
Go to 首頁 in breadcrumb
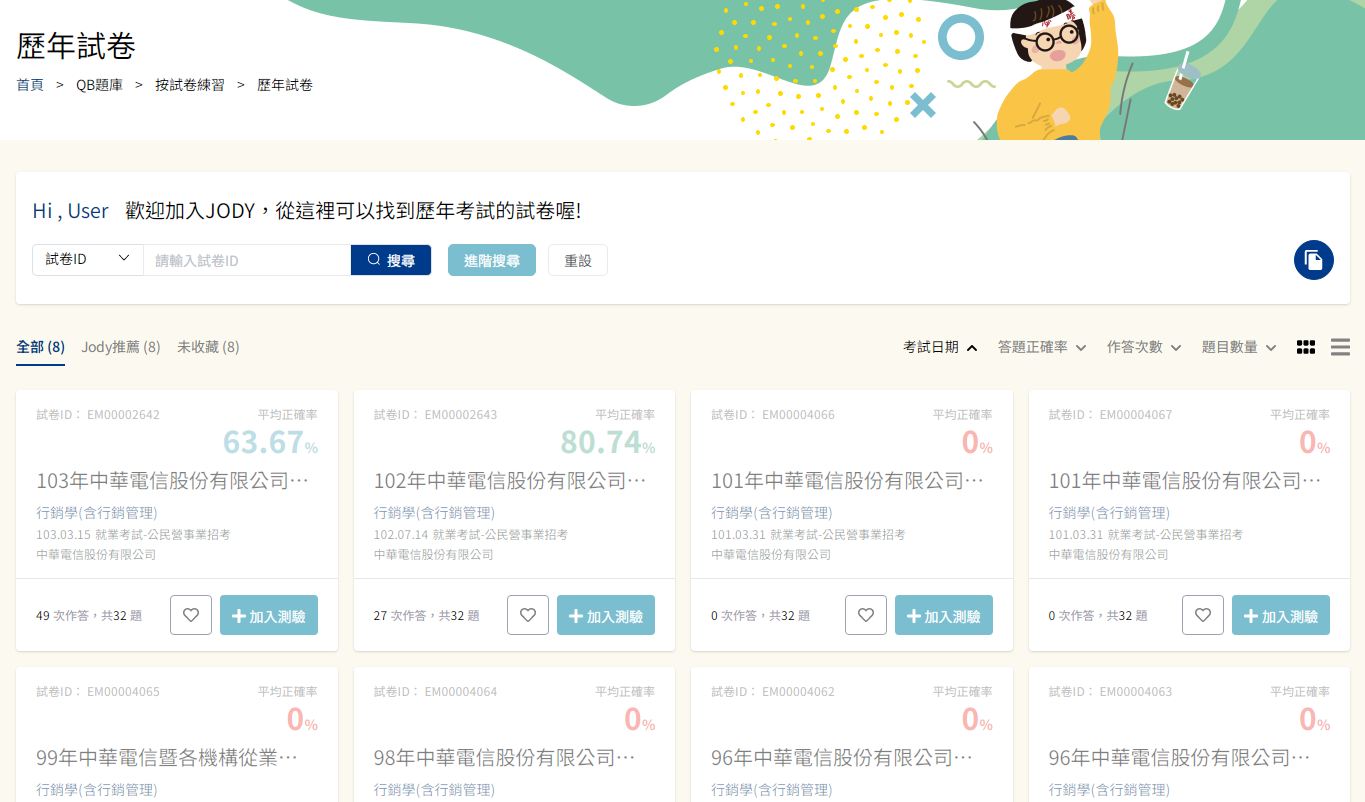(30, 85)
